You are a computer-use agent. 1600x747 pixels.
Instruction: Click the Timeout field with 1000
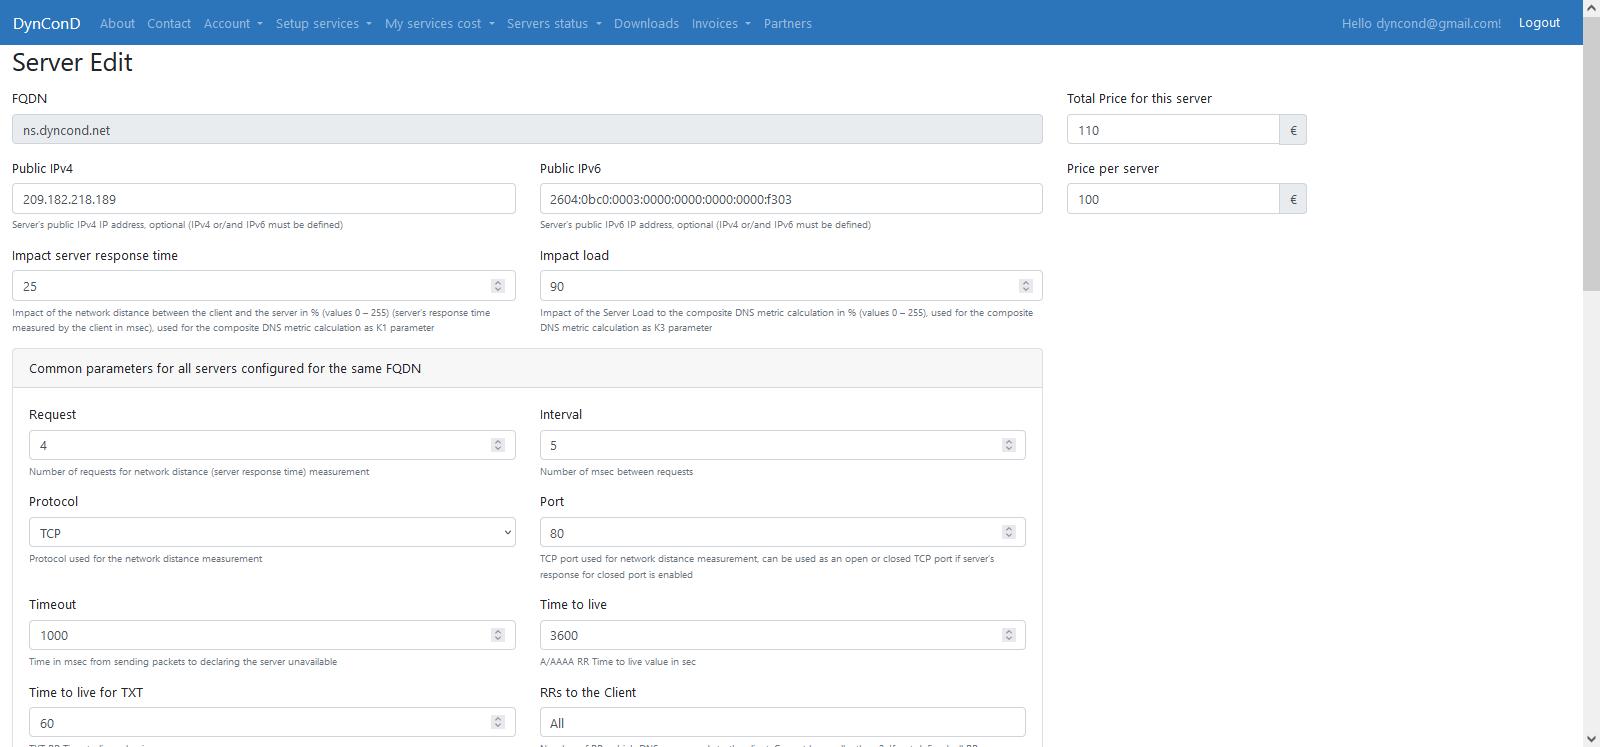click(x=272, y=635)
